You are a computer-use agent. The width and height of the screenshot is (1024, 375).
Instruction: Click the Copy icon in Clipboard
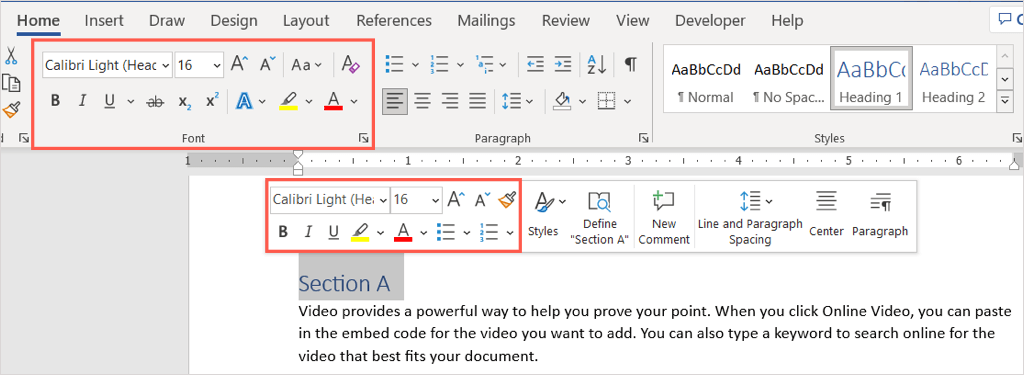11,82
